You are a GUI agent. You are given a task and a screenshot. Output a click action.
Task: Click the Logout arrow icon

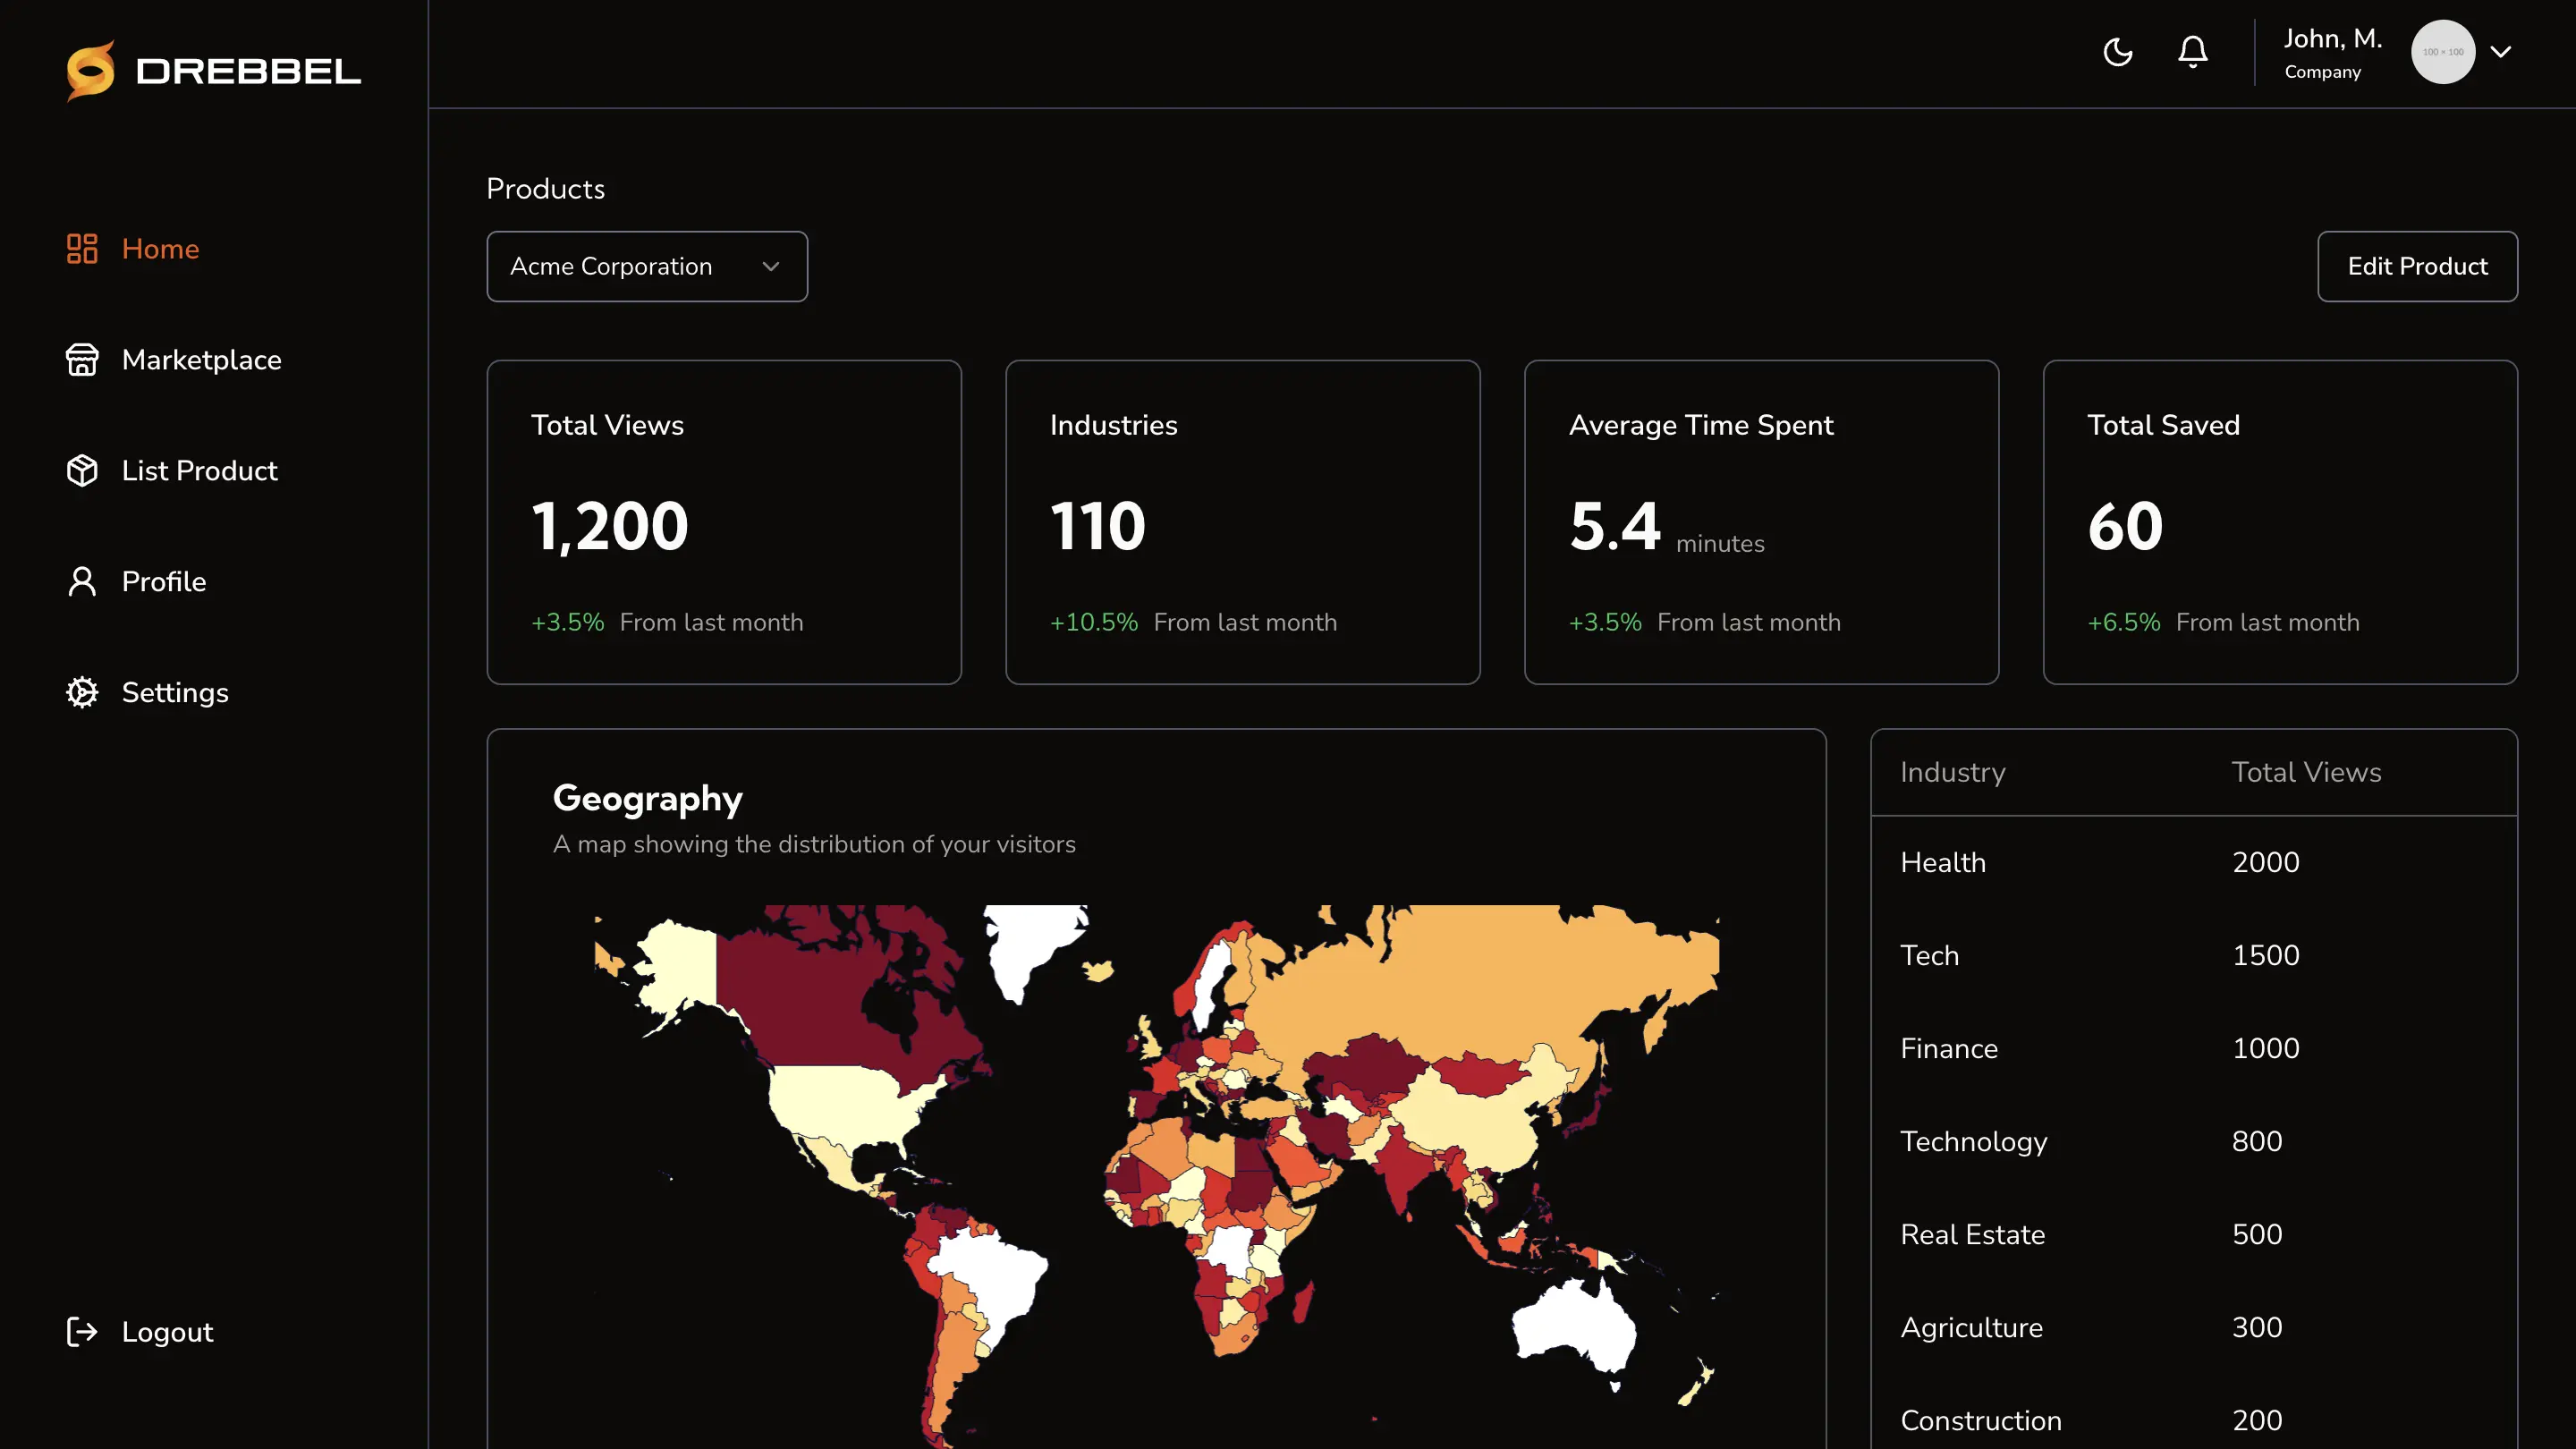click(82, 1332)
